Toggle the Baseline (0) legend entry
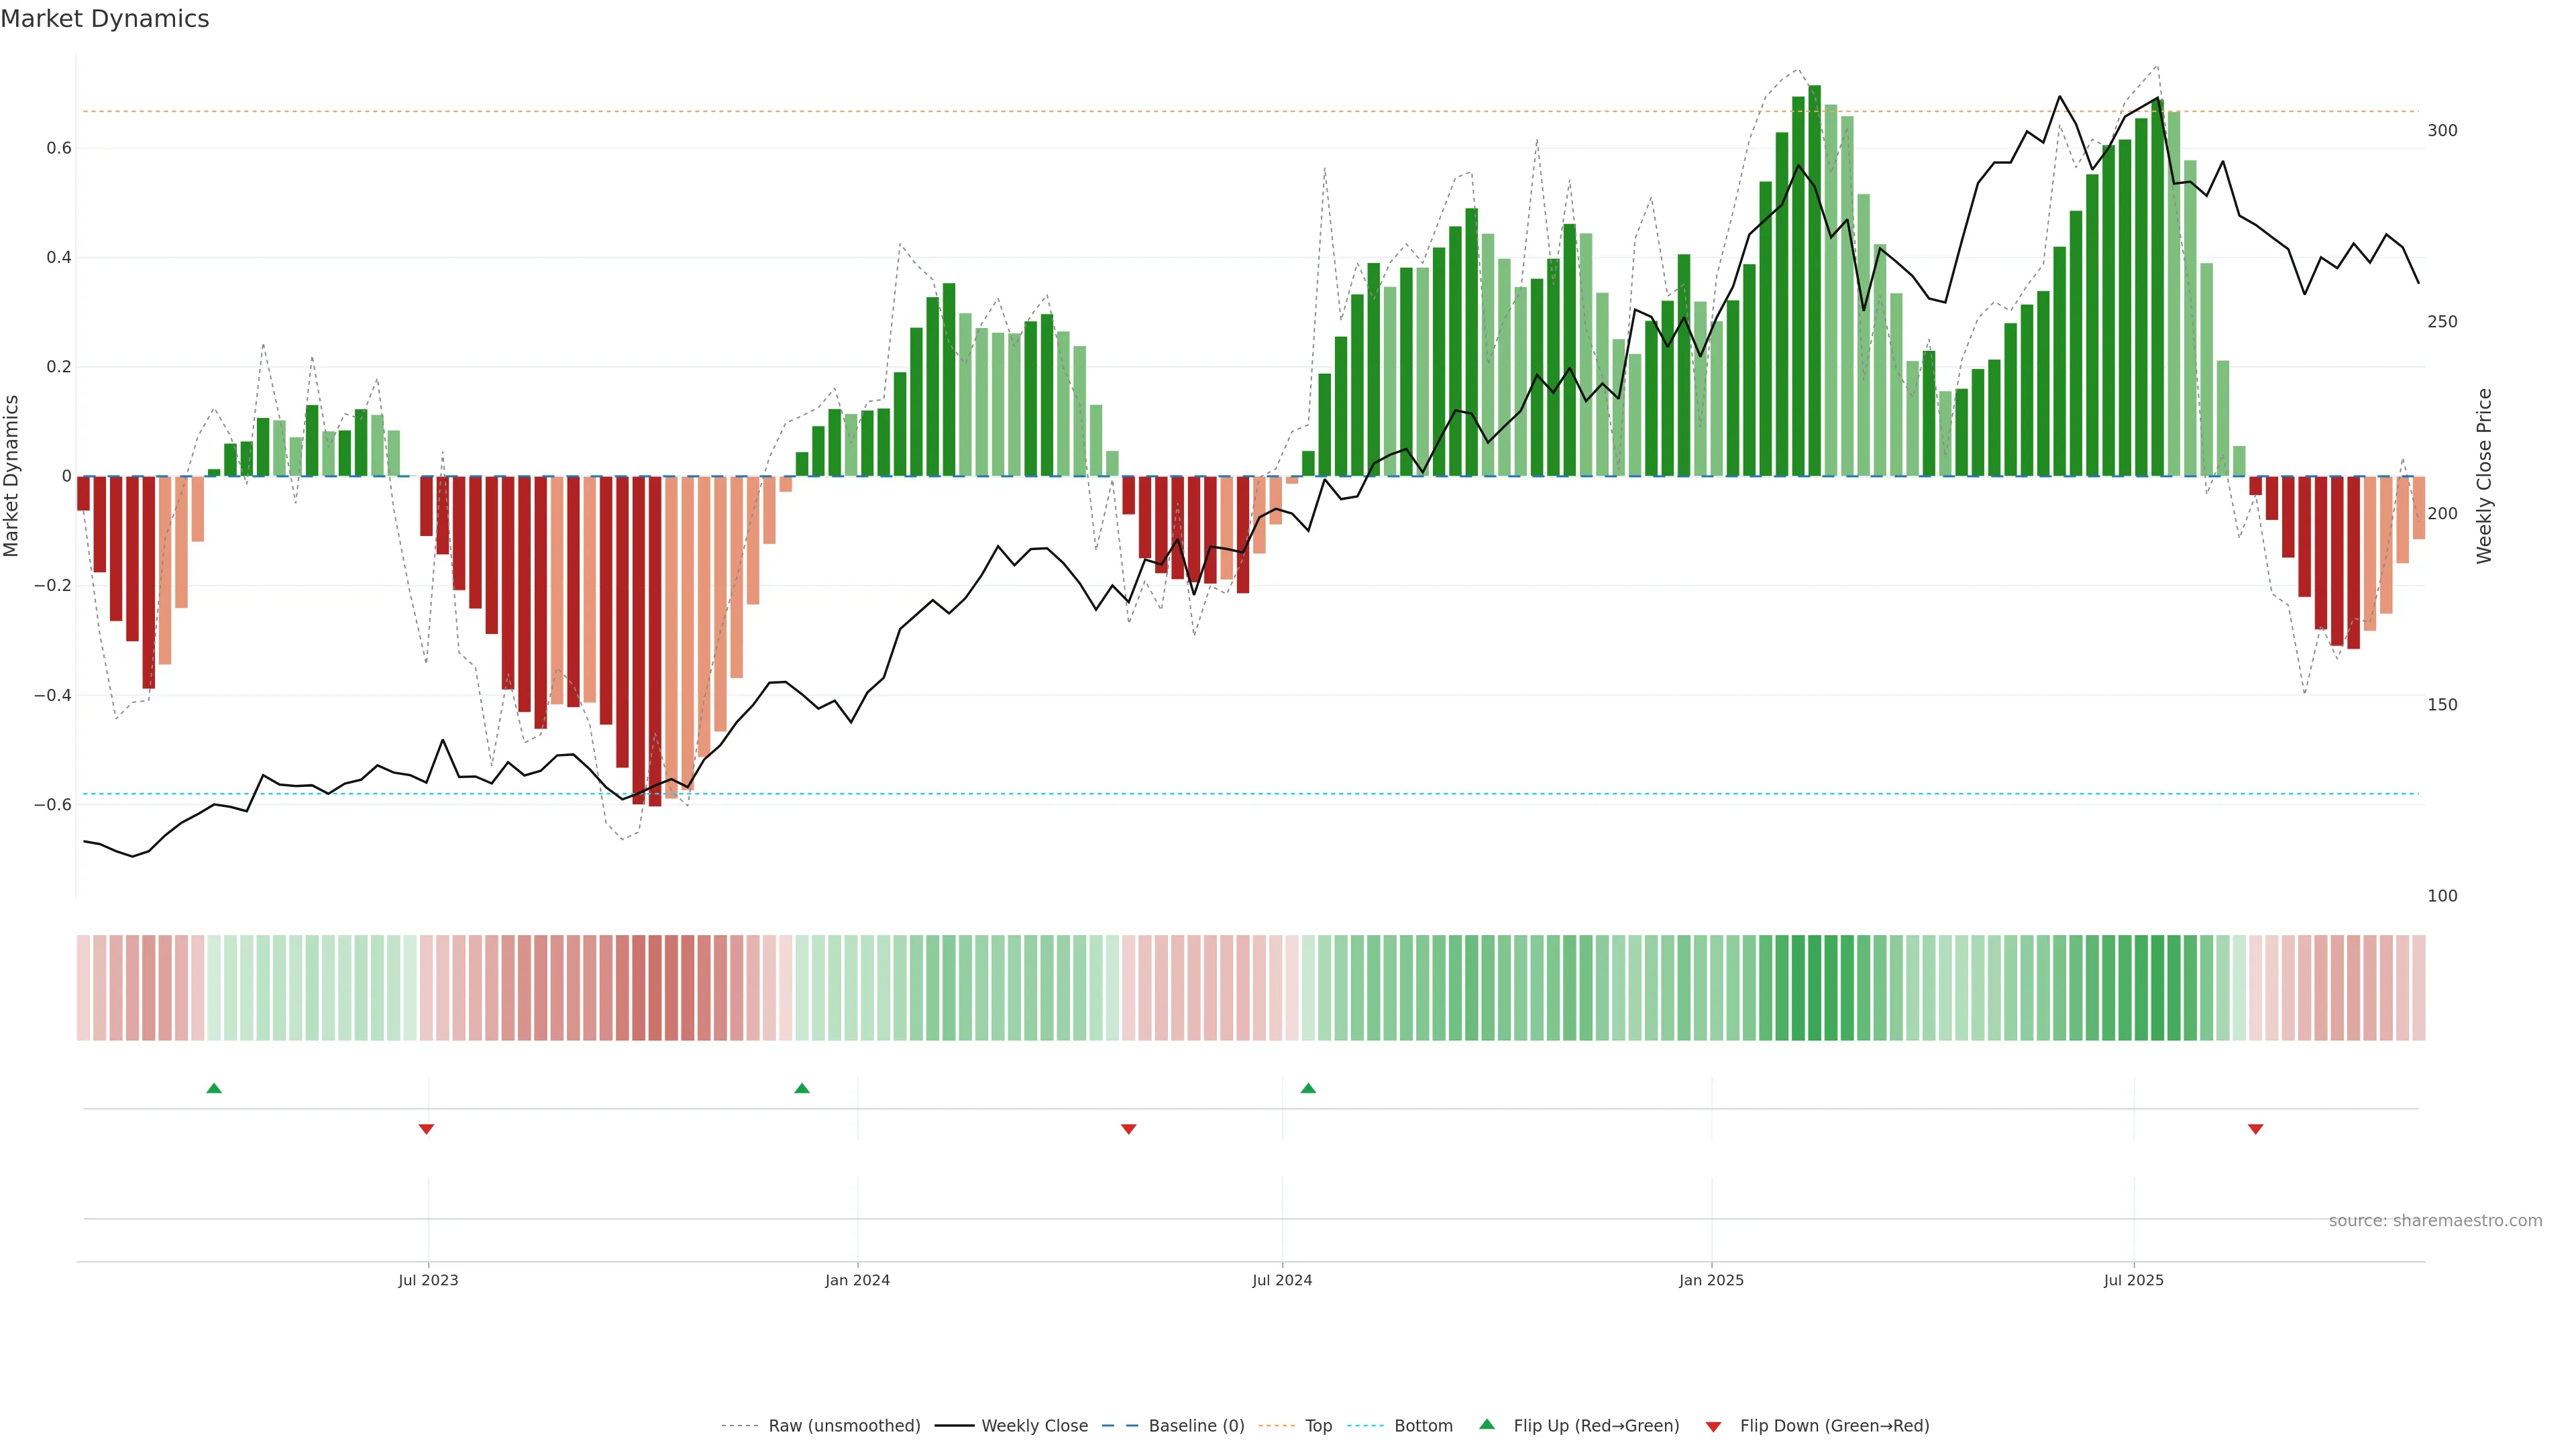 coord(1196,1426)
